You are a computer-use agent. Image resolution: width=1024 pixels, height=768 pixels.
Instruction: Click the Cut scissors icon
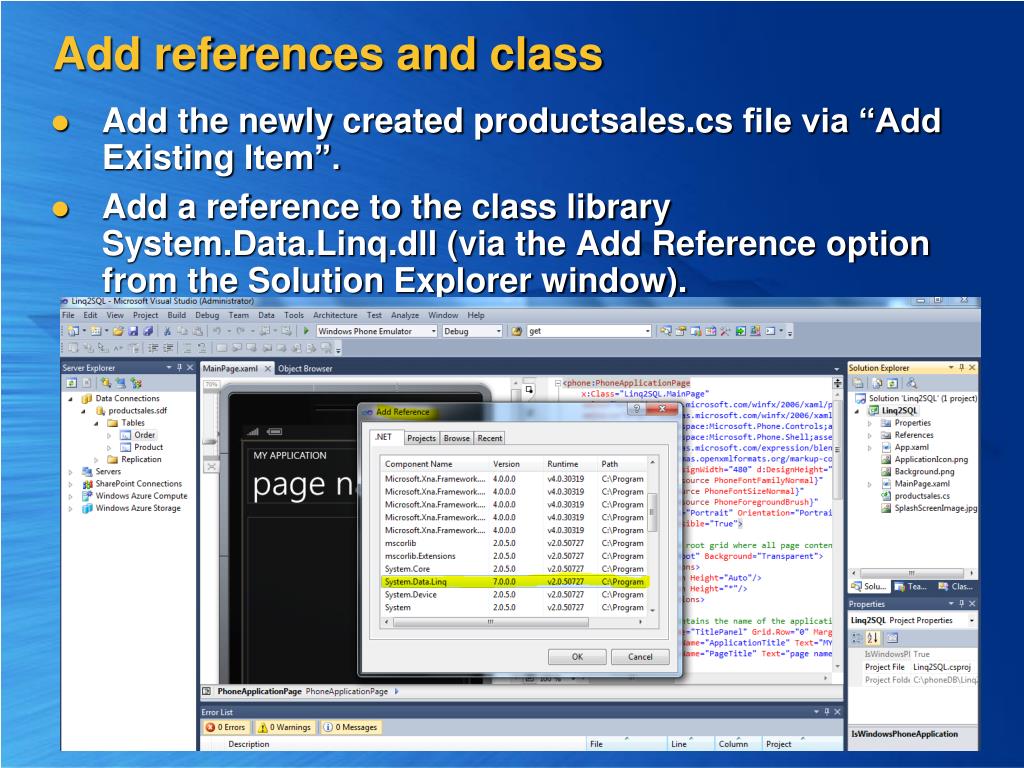167,331
